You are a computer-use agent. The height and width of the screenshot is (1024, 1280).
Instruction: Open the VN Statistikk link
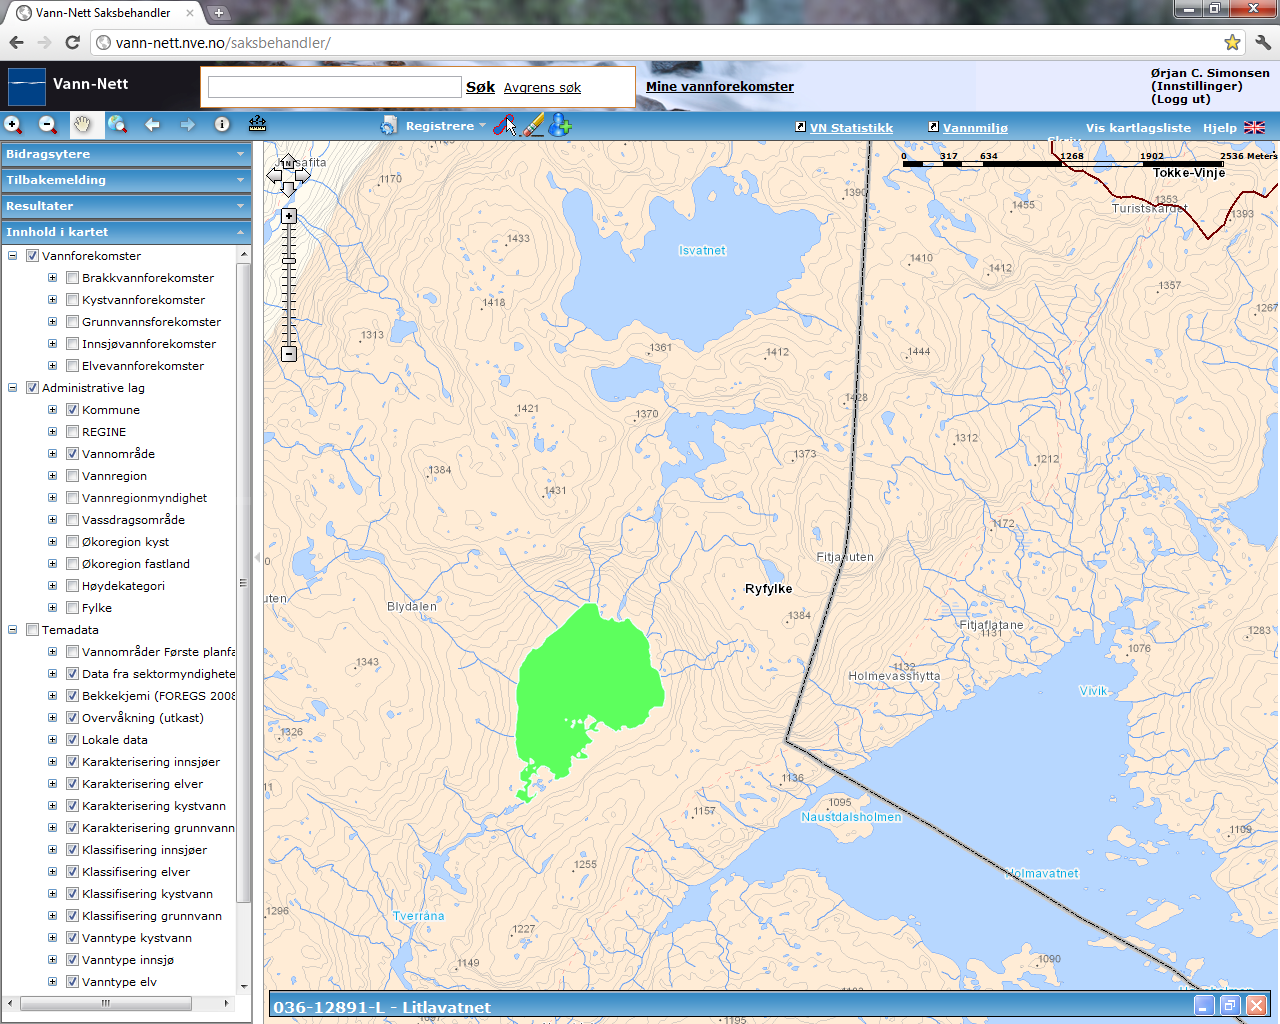(x=851, y=128)
